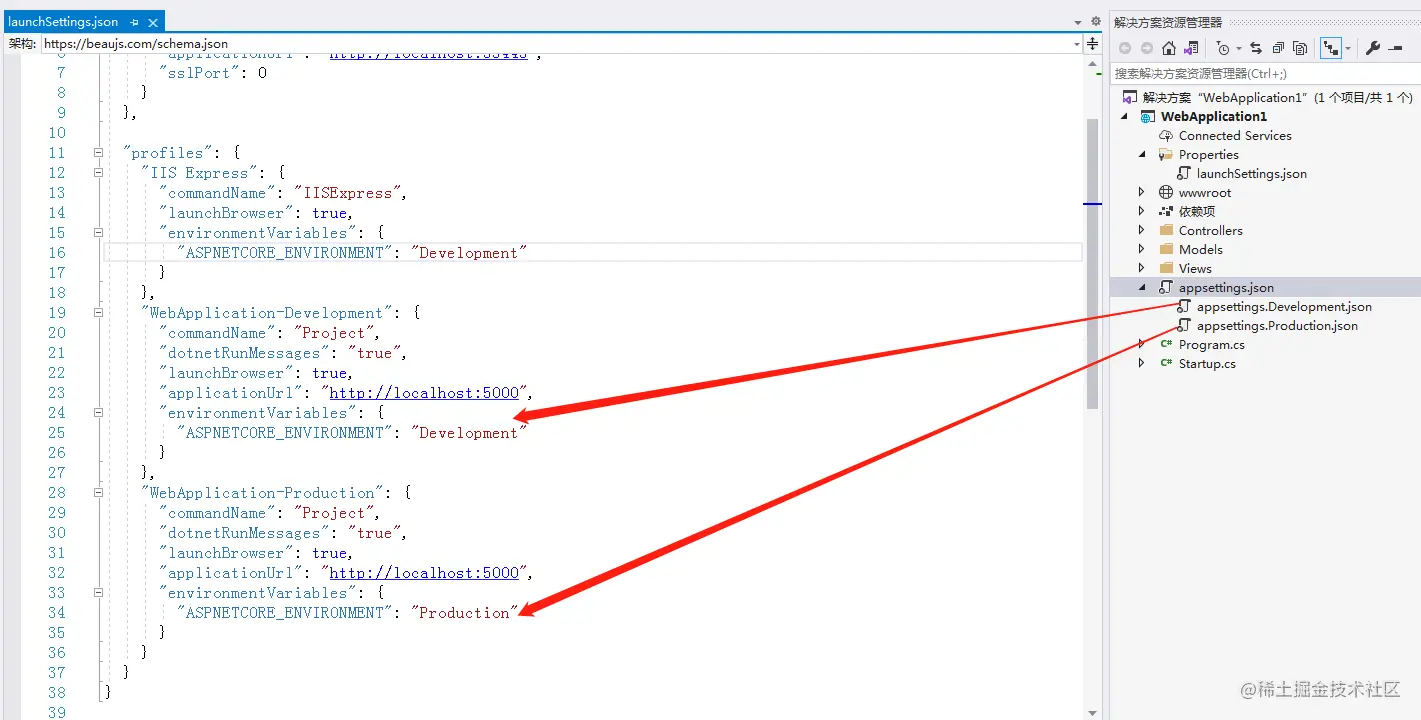
Task: Collapse the profiles code fold on line 11
Action: tap(97, 152)
